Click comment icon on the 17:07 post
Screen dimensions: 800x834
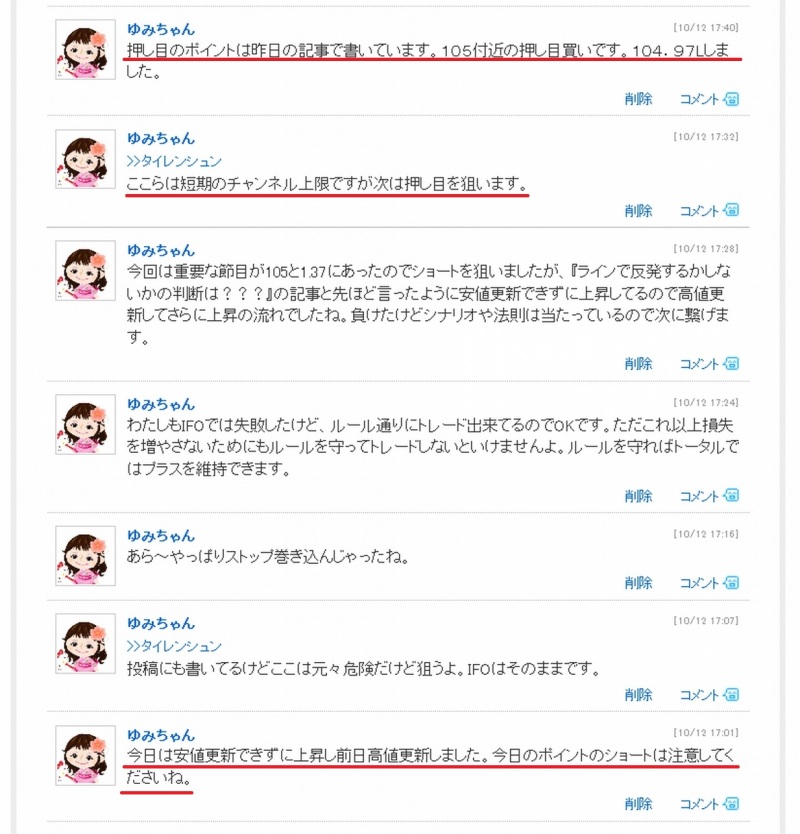pos(731,695)
